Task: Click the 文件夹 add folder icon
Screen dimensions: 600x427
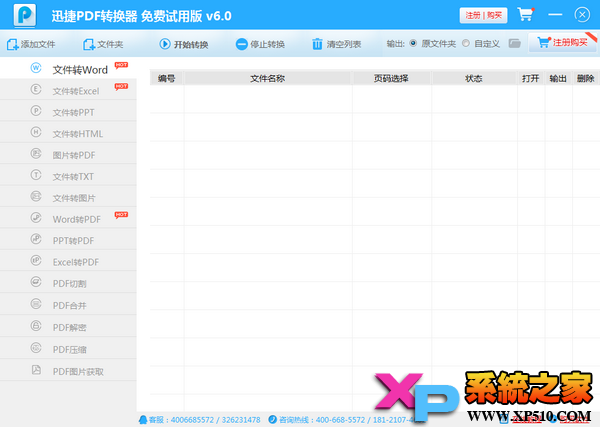Action: click(89, 44)
